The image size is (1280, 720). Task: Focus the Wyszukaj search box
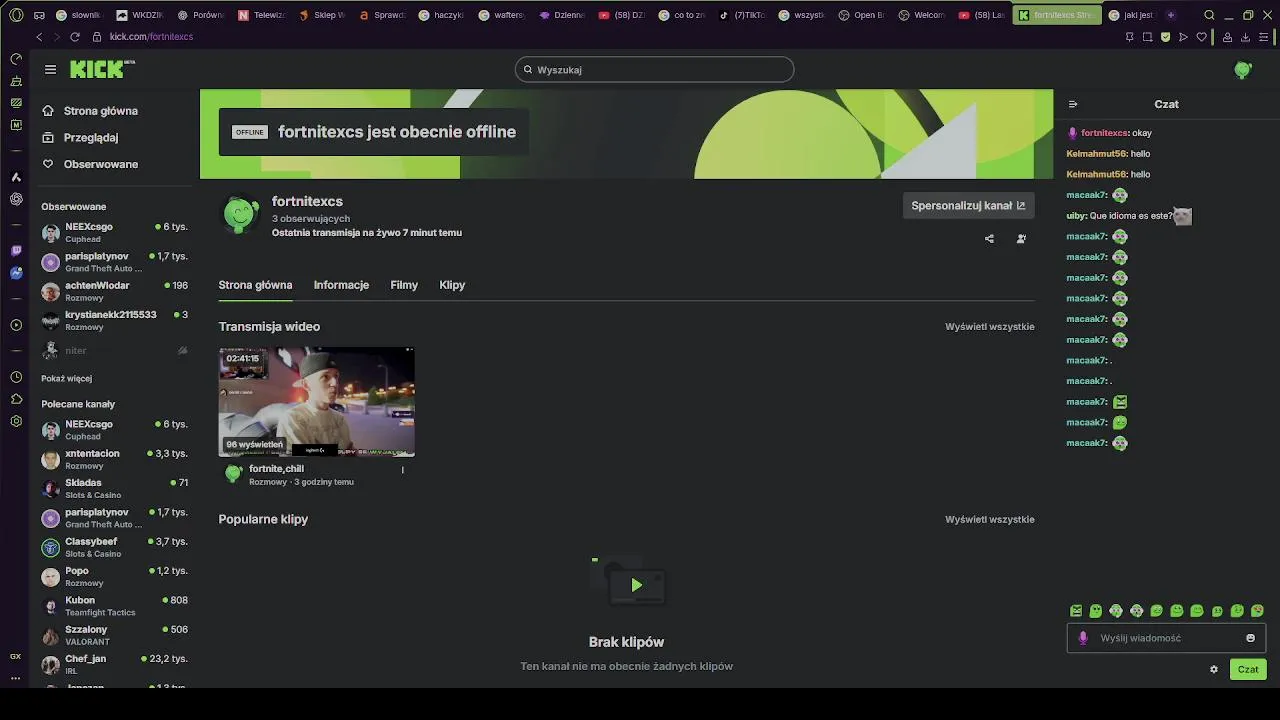655,69
